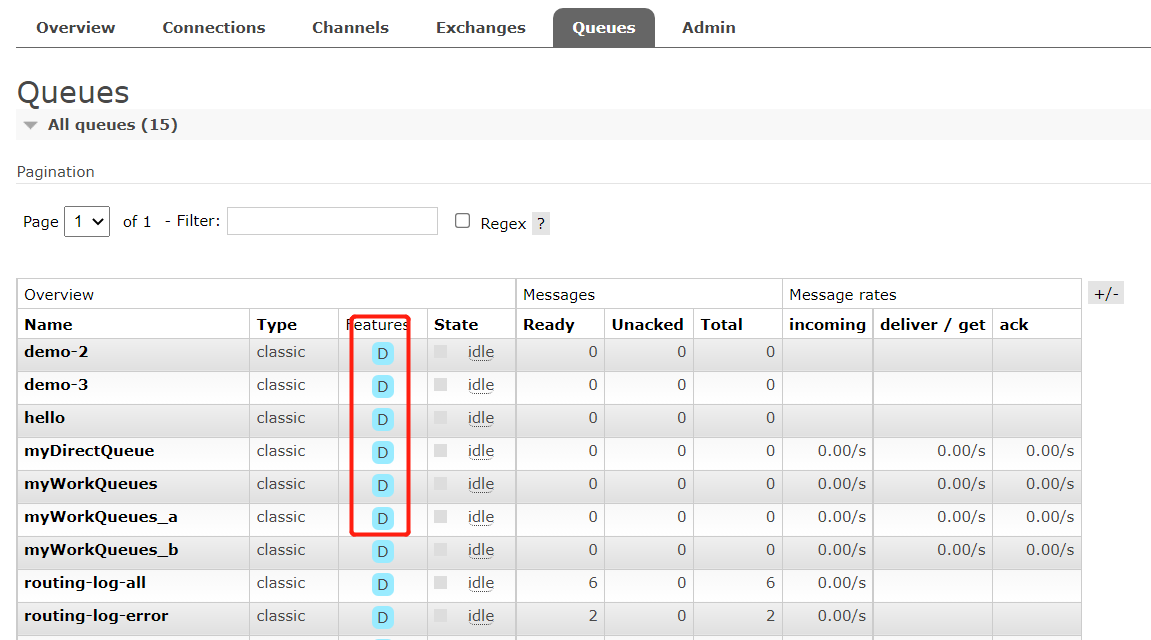Viewport: 1151px width, 640px height.
Task: Sort queues by Unacked column
Action: (647, 324)
